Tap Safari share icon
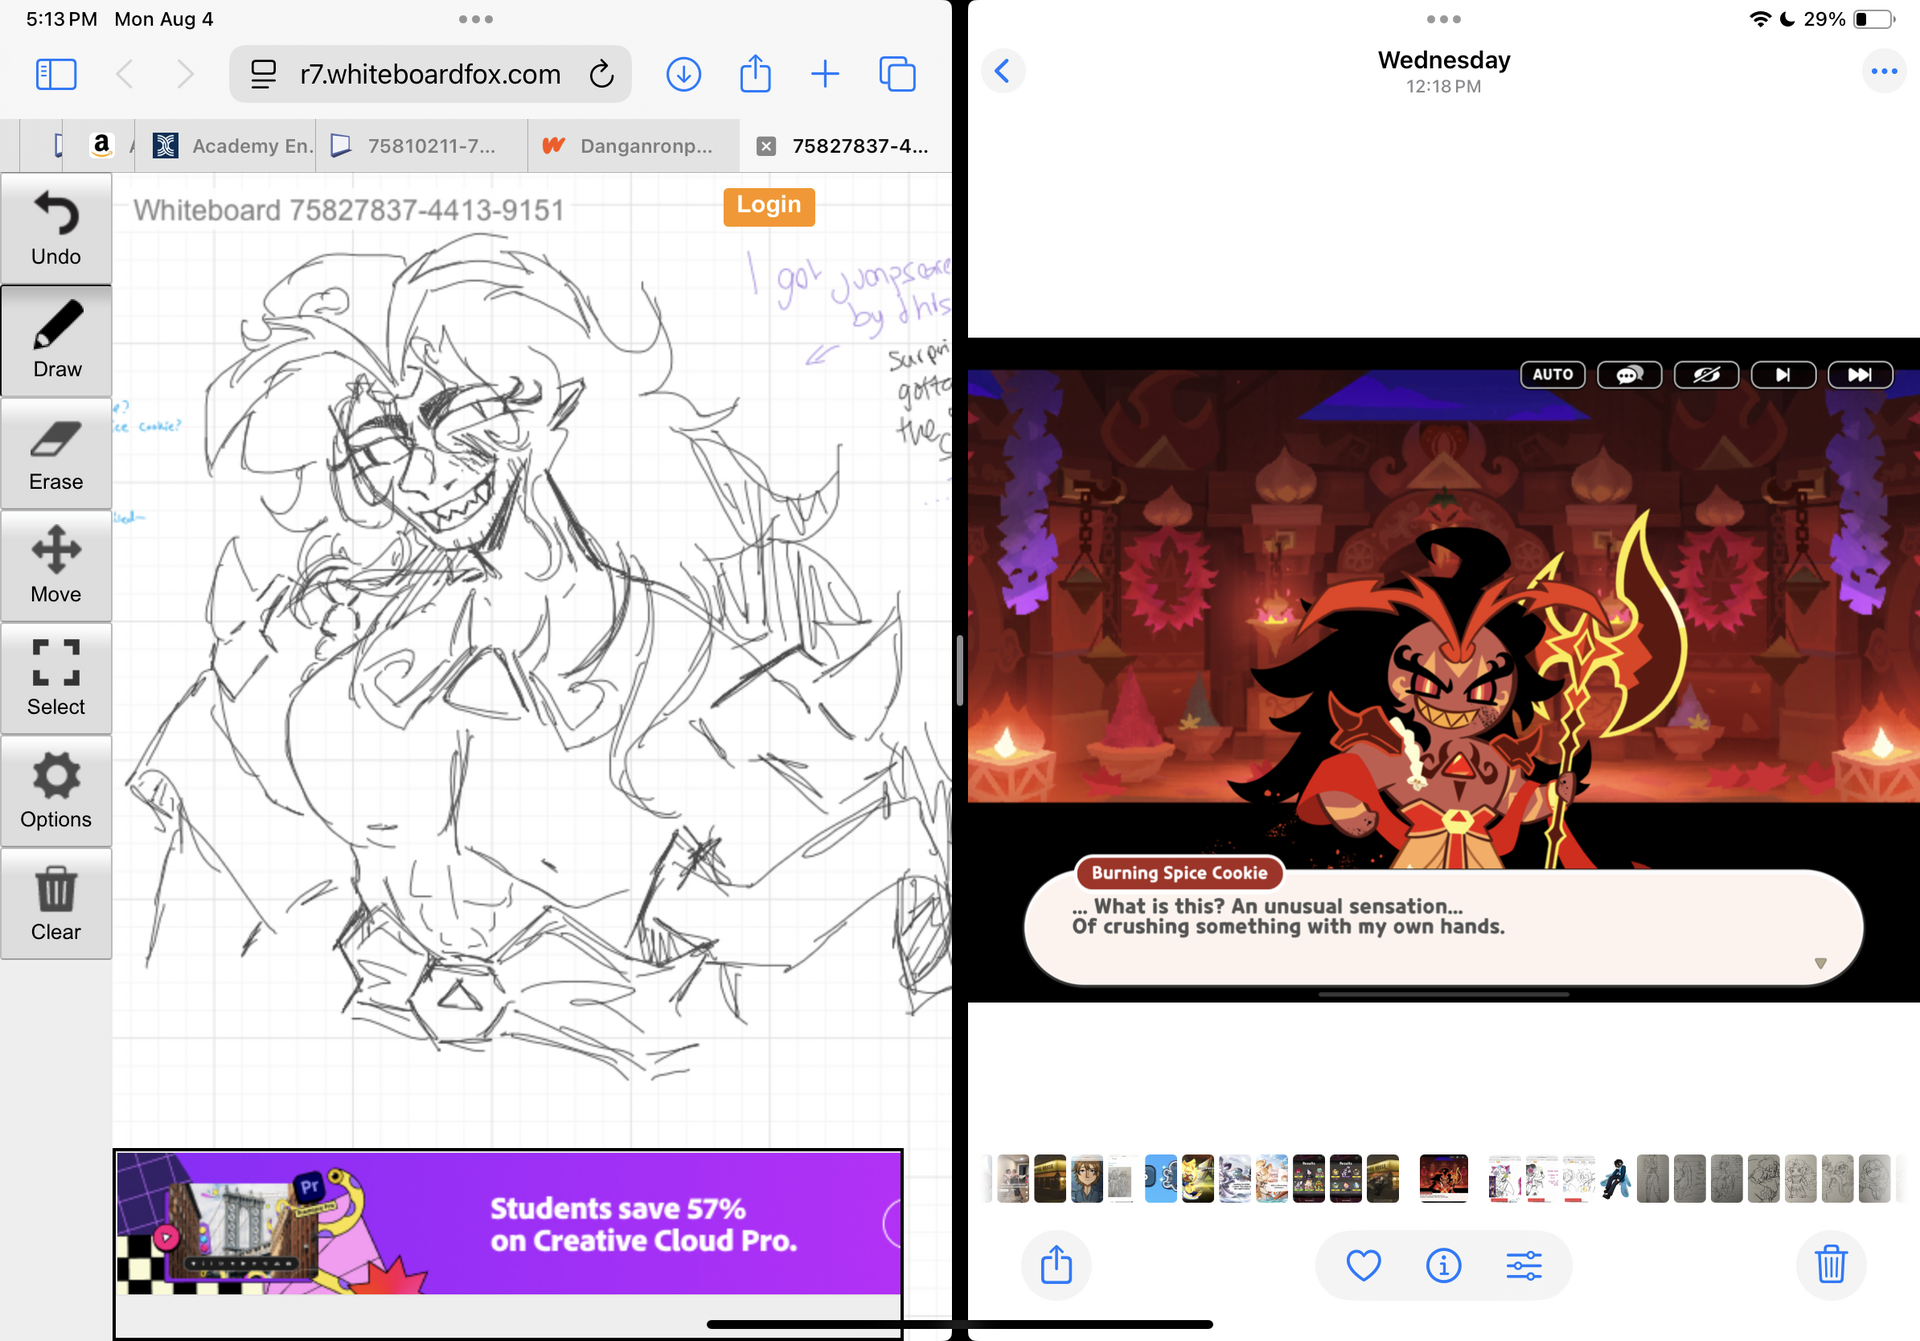 (x=755, y=74)
